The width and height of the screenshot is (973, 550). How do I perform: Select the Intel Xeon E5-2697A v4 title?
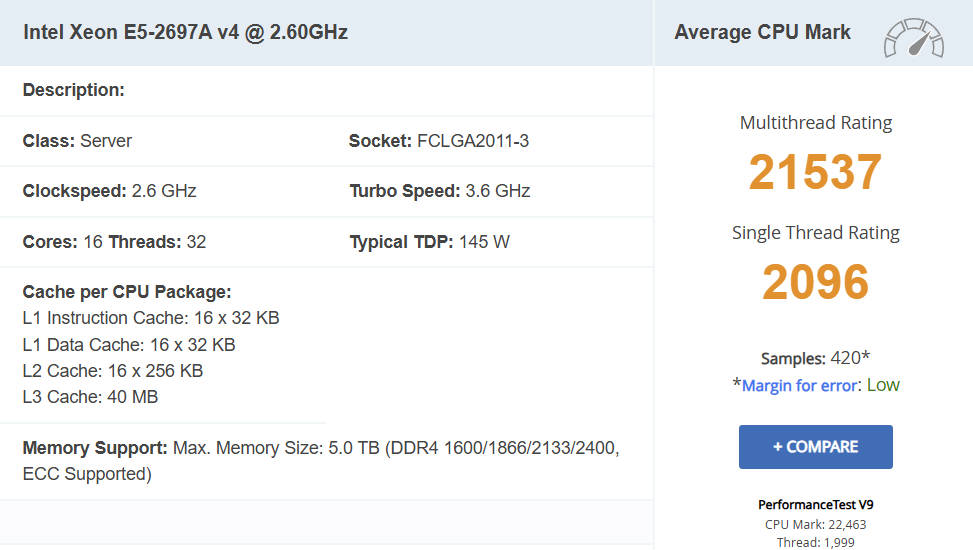(x=186, y=32)
